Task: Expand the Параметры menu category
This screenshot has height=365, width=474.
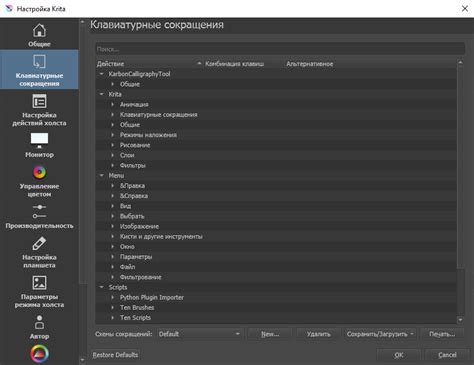Action: pos(113,257)
